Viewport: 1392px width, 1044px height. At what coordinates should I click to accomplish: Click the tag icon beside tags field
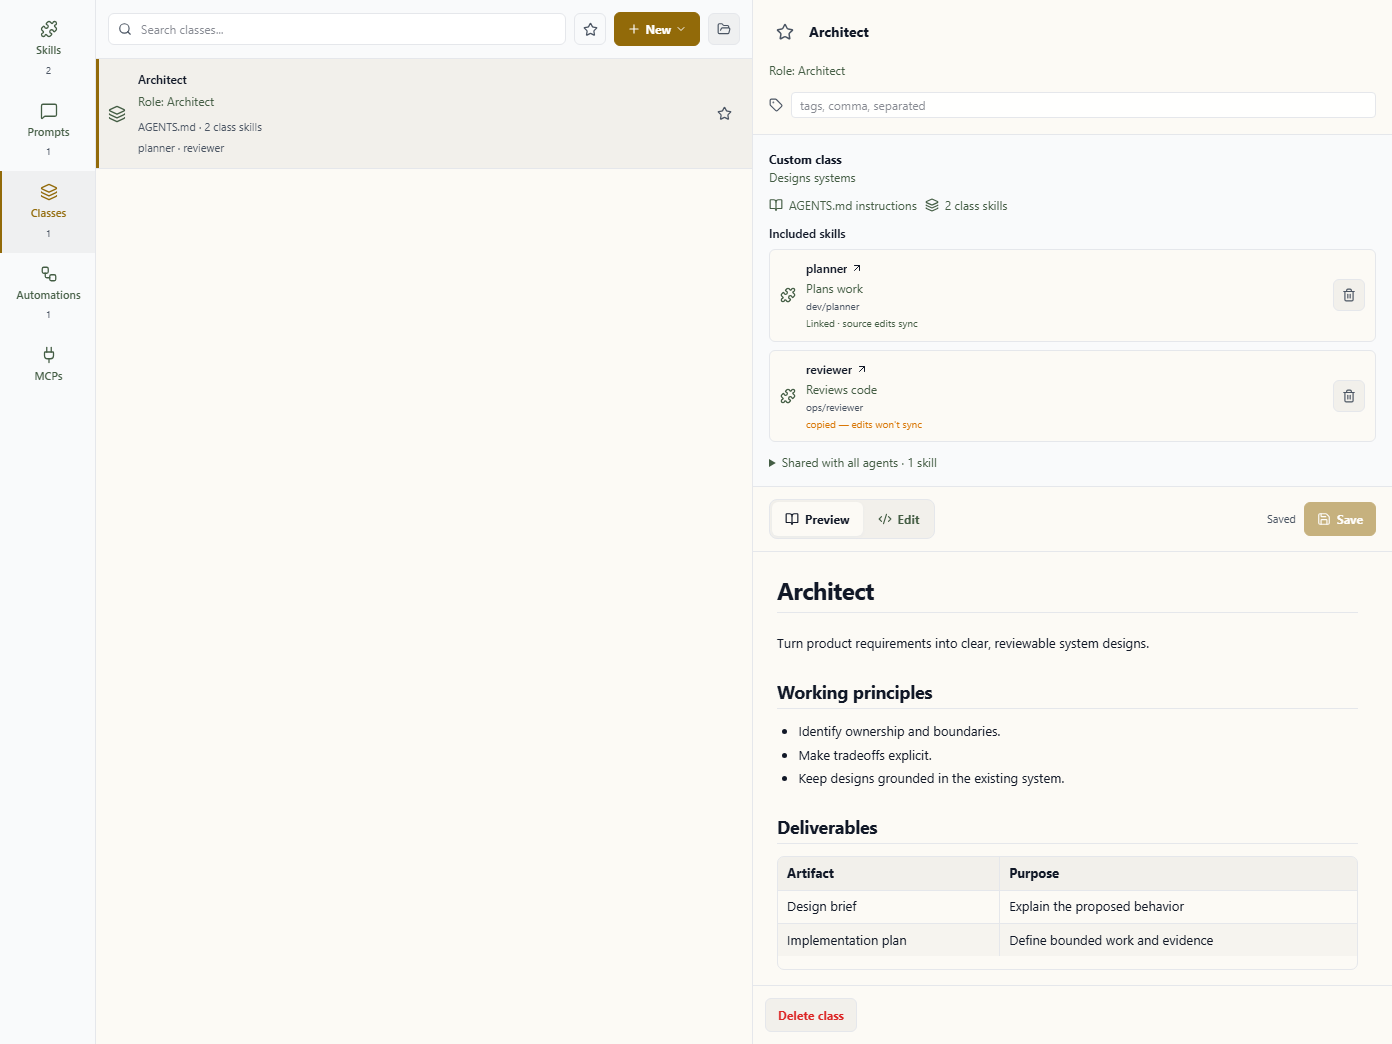776,105
